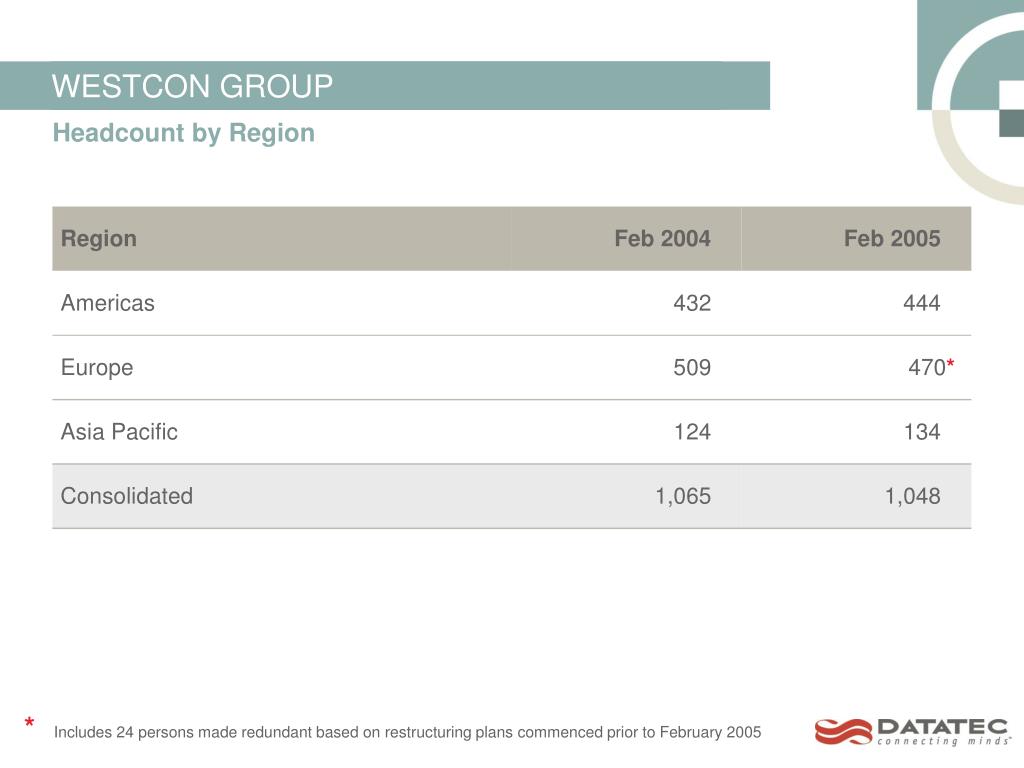Screen dimensions: 1024x768
Task: Select the Americas Feb 2004 value 432
Action: tap(692, 303)
